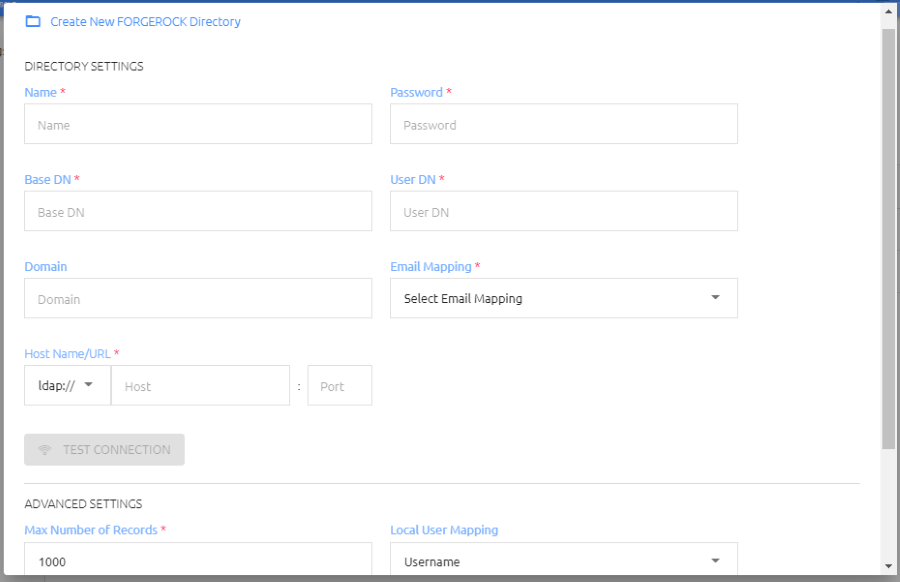
Task: Click the Host Name/URL label
Action: 68,354
